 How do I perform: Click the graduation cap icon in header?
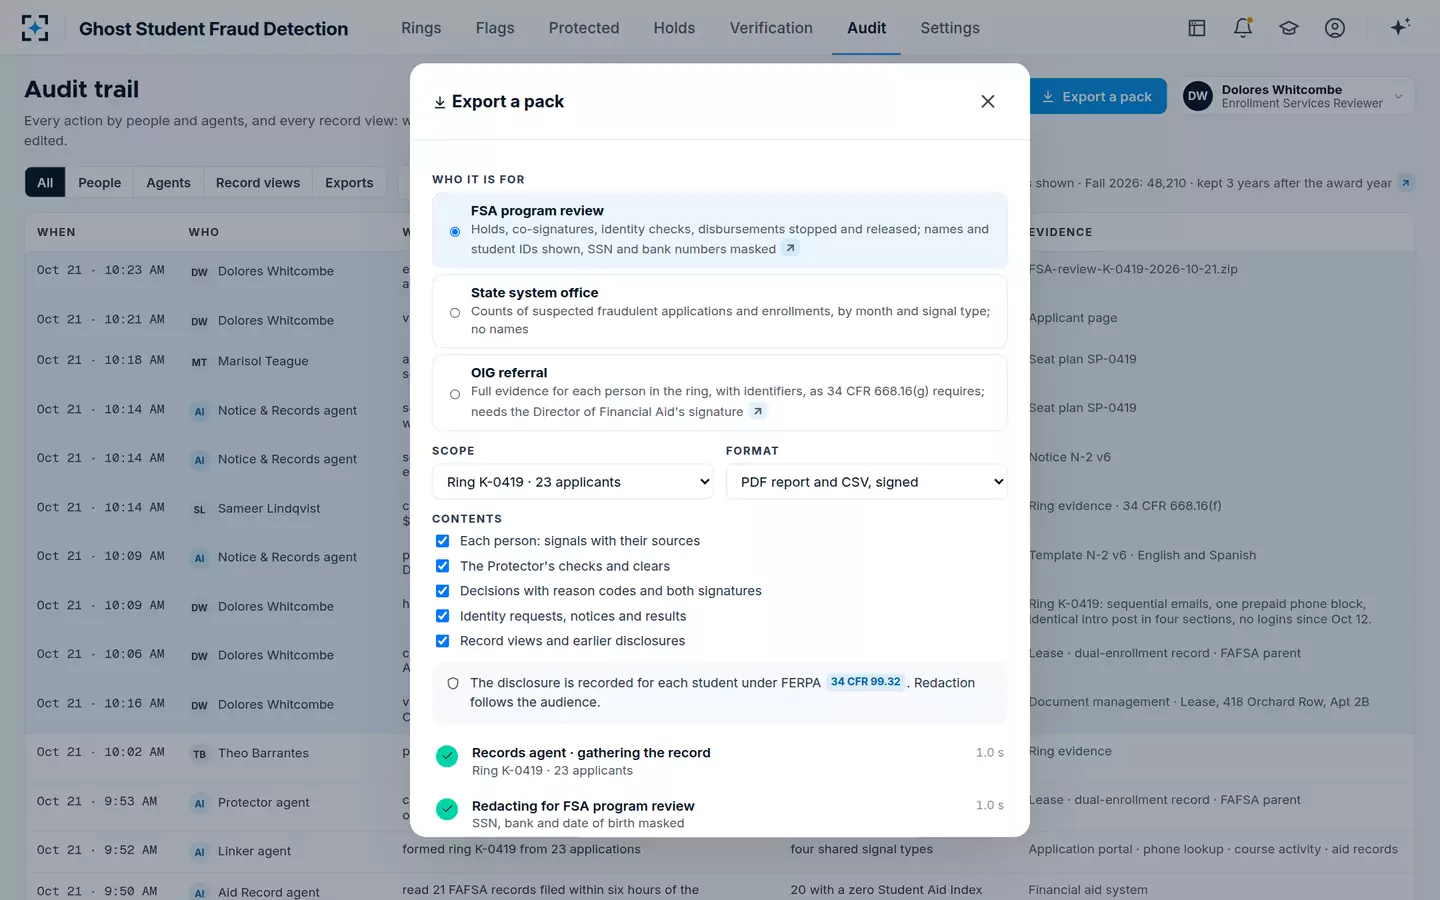pos(1289,28)
